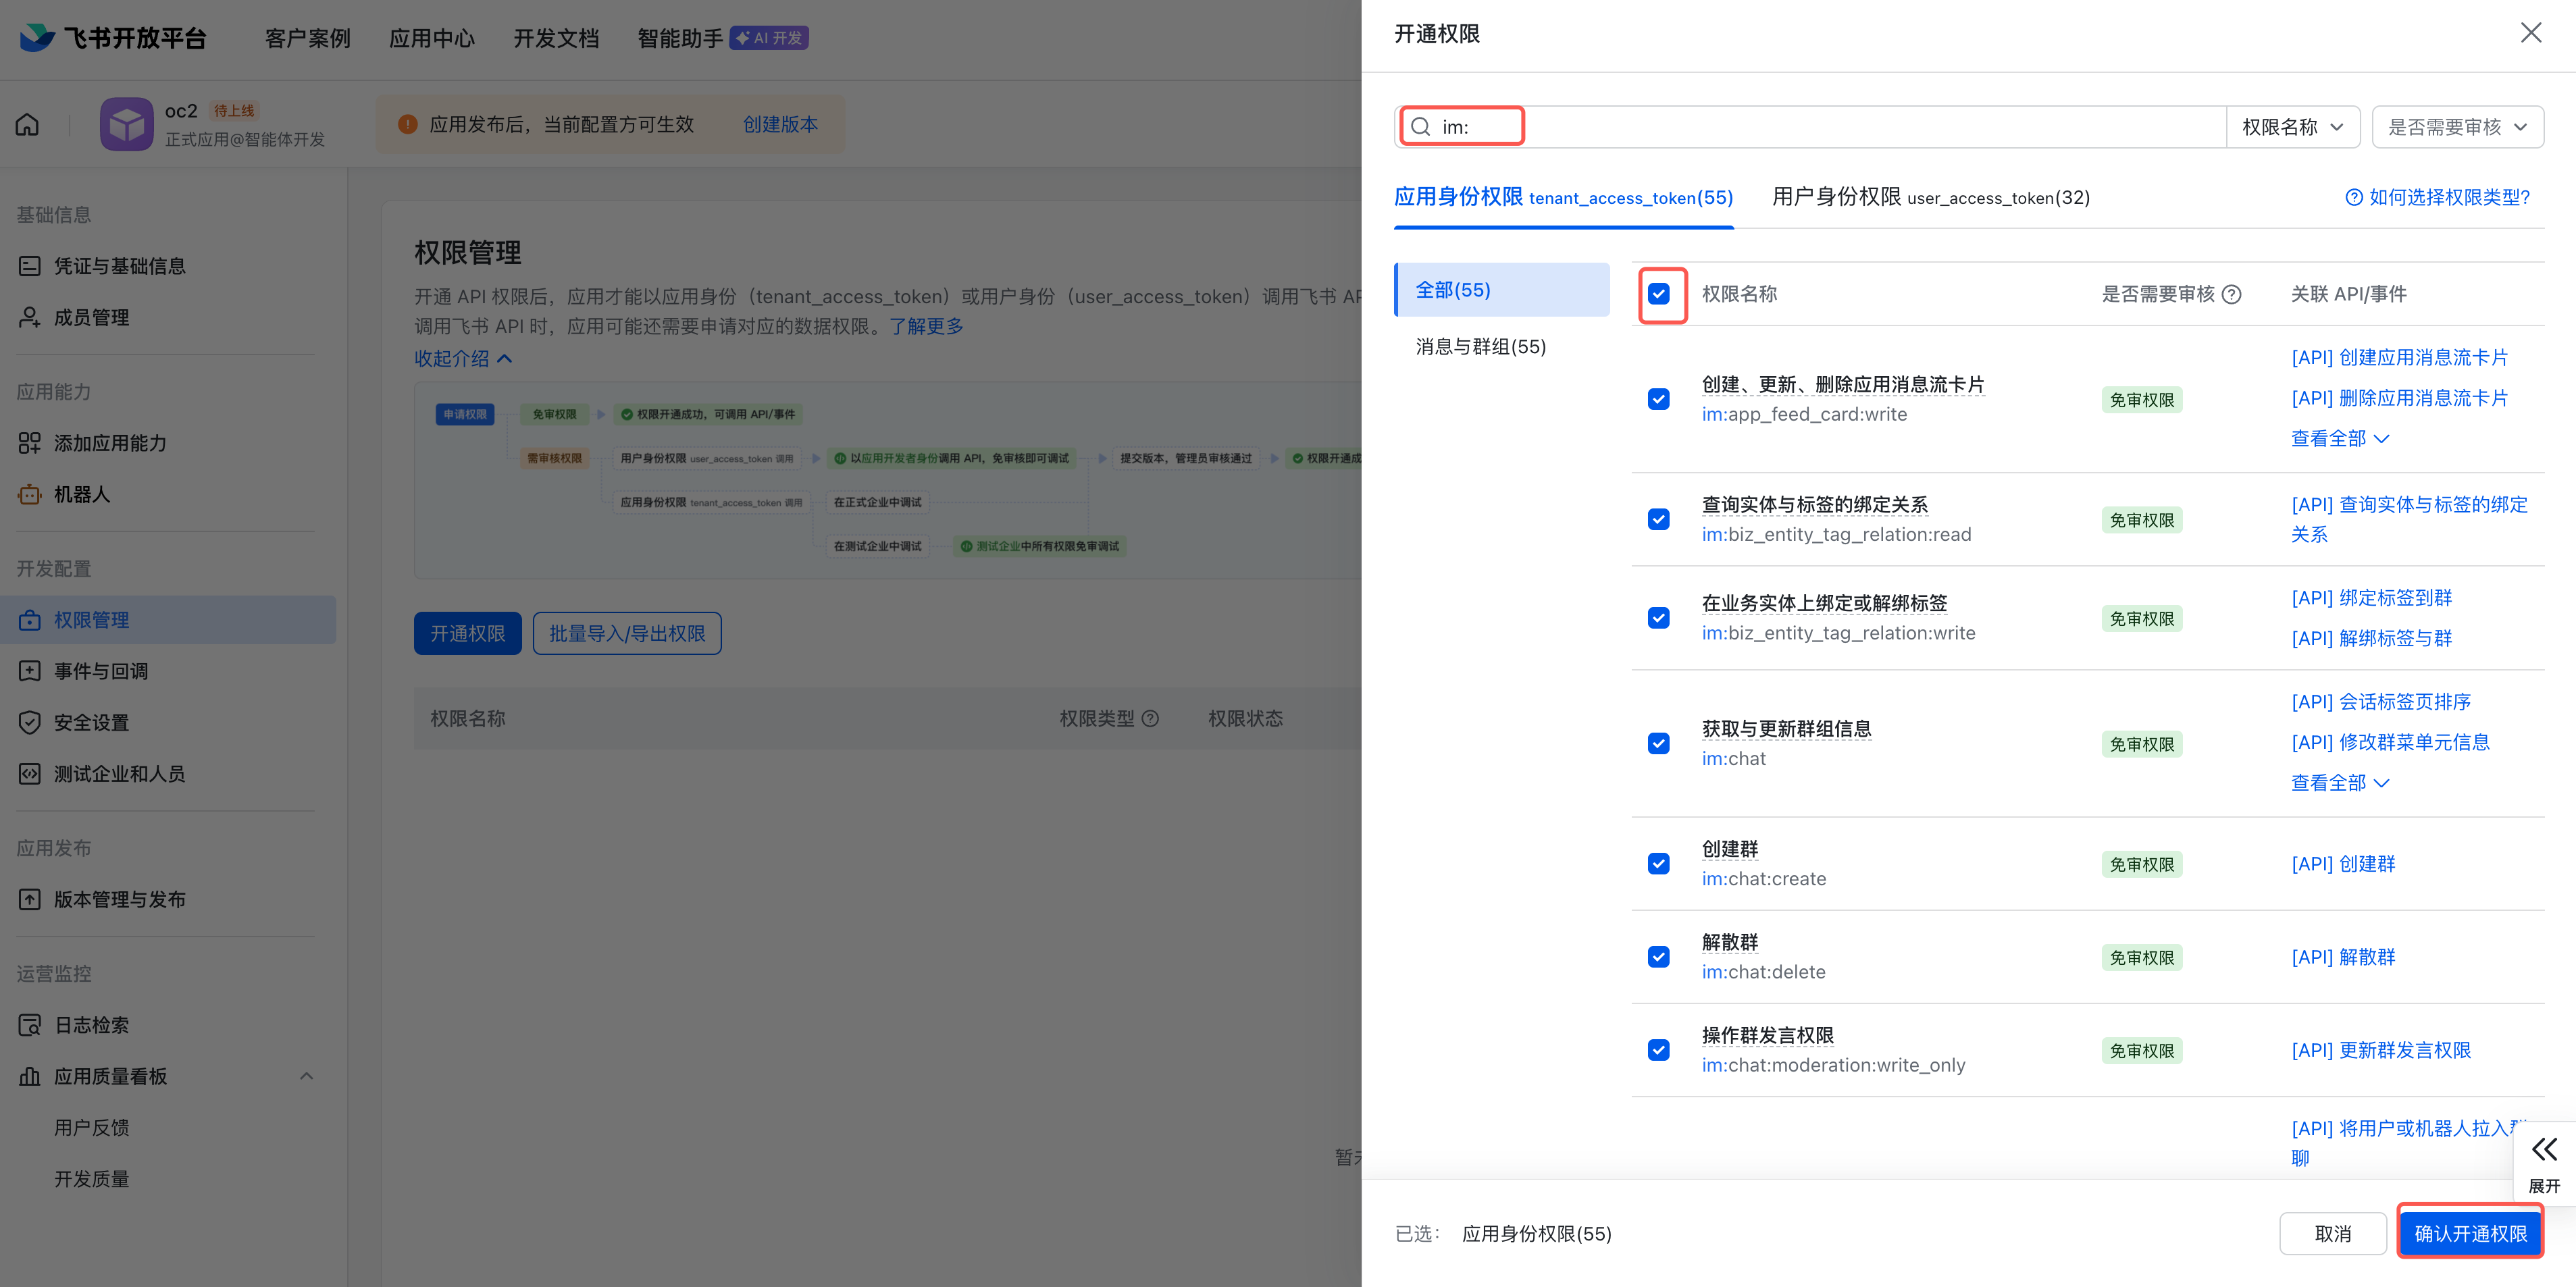This screenshot has height=1287, width=2576.
Task: Click the 安全设置 shield icon
Action: coord(30,722)
